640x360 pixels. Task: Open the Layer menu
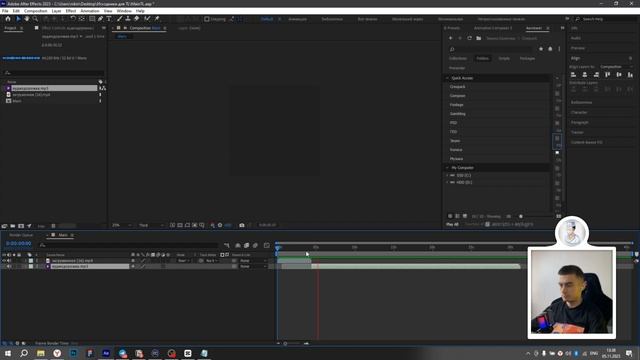click(x=56, y=11)
